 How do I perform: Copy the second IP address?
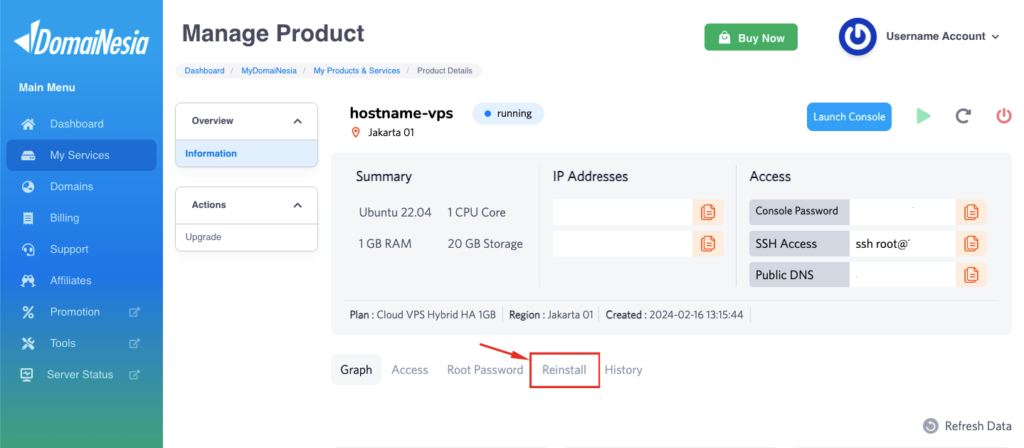pyautogui.click(x=708, y=244)
